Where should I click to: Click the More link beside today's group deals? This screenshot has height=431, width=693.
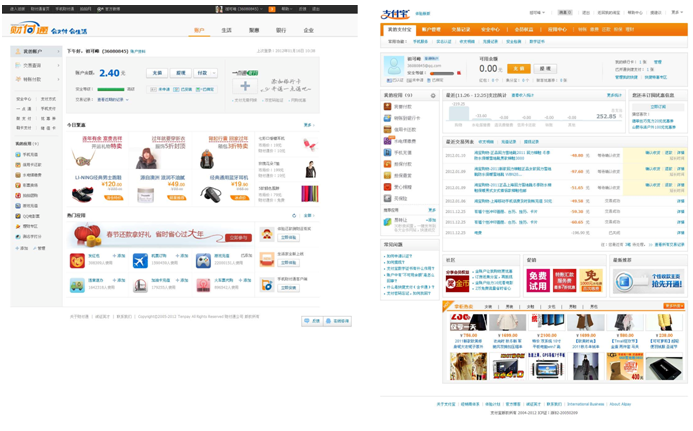click(x=308, y=125)
